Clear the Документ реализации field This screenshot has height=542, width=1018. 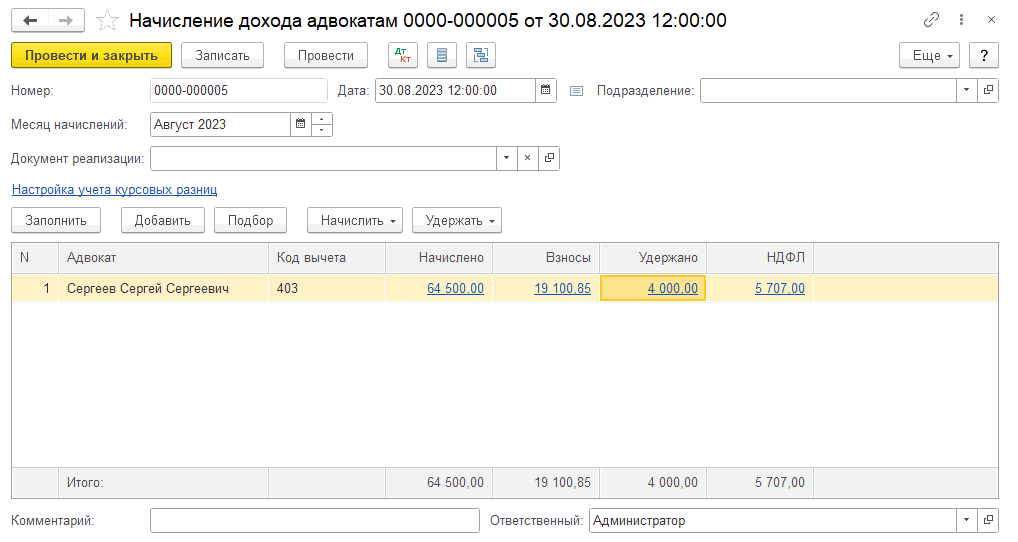coord(528,158)
